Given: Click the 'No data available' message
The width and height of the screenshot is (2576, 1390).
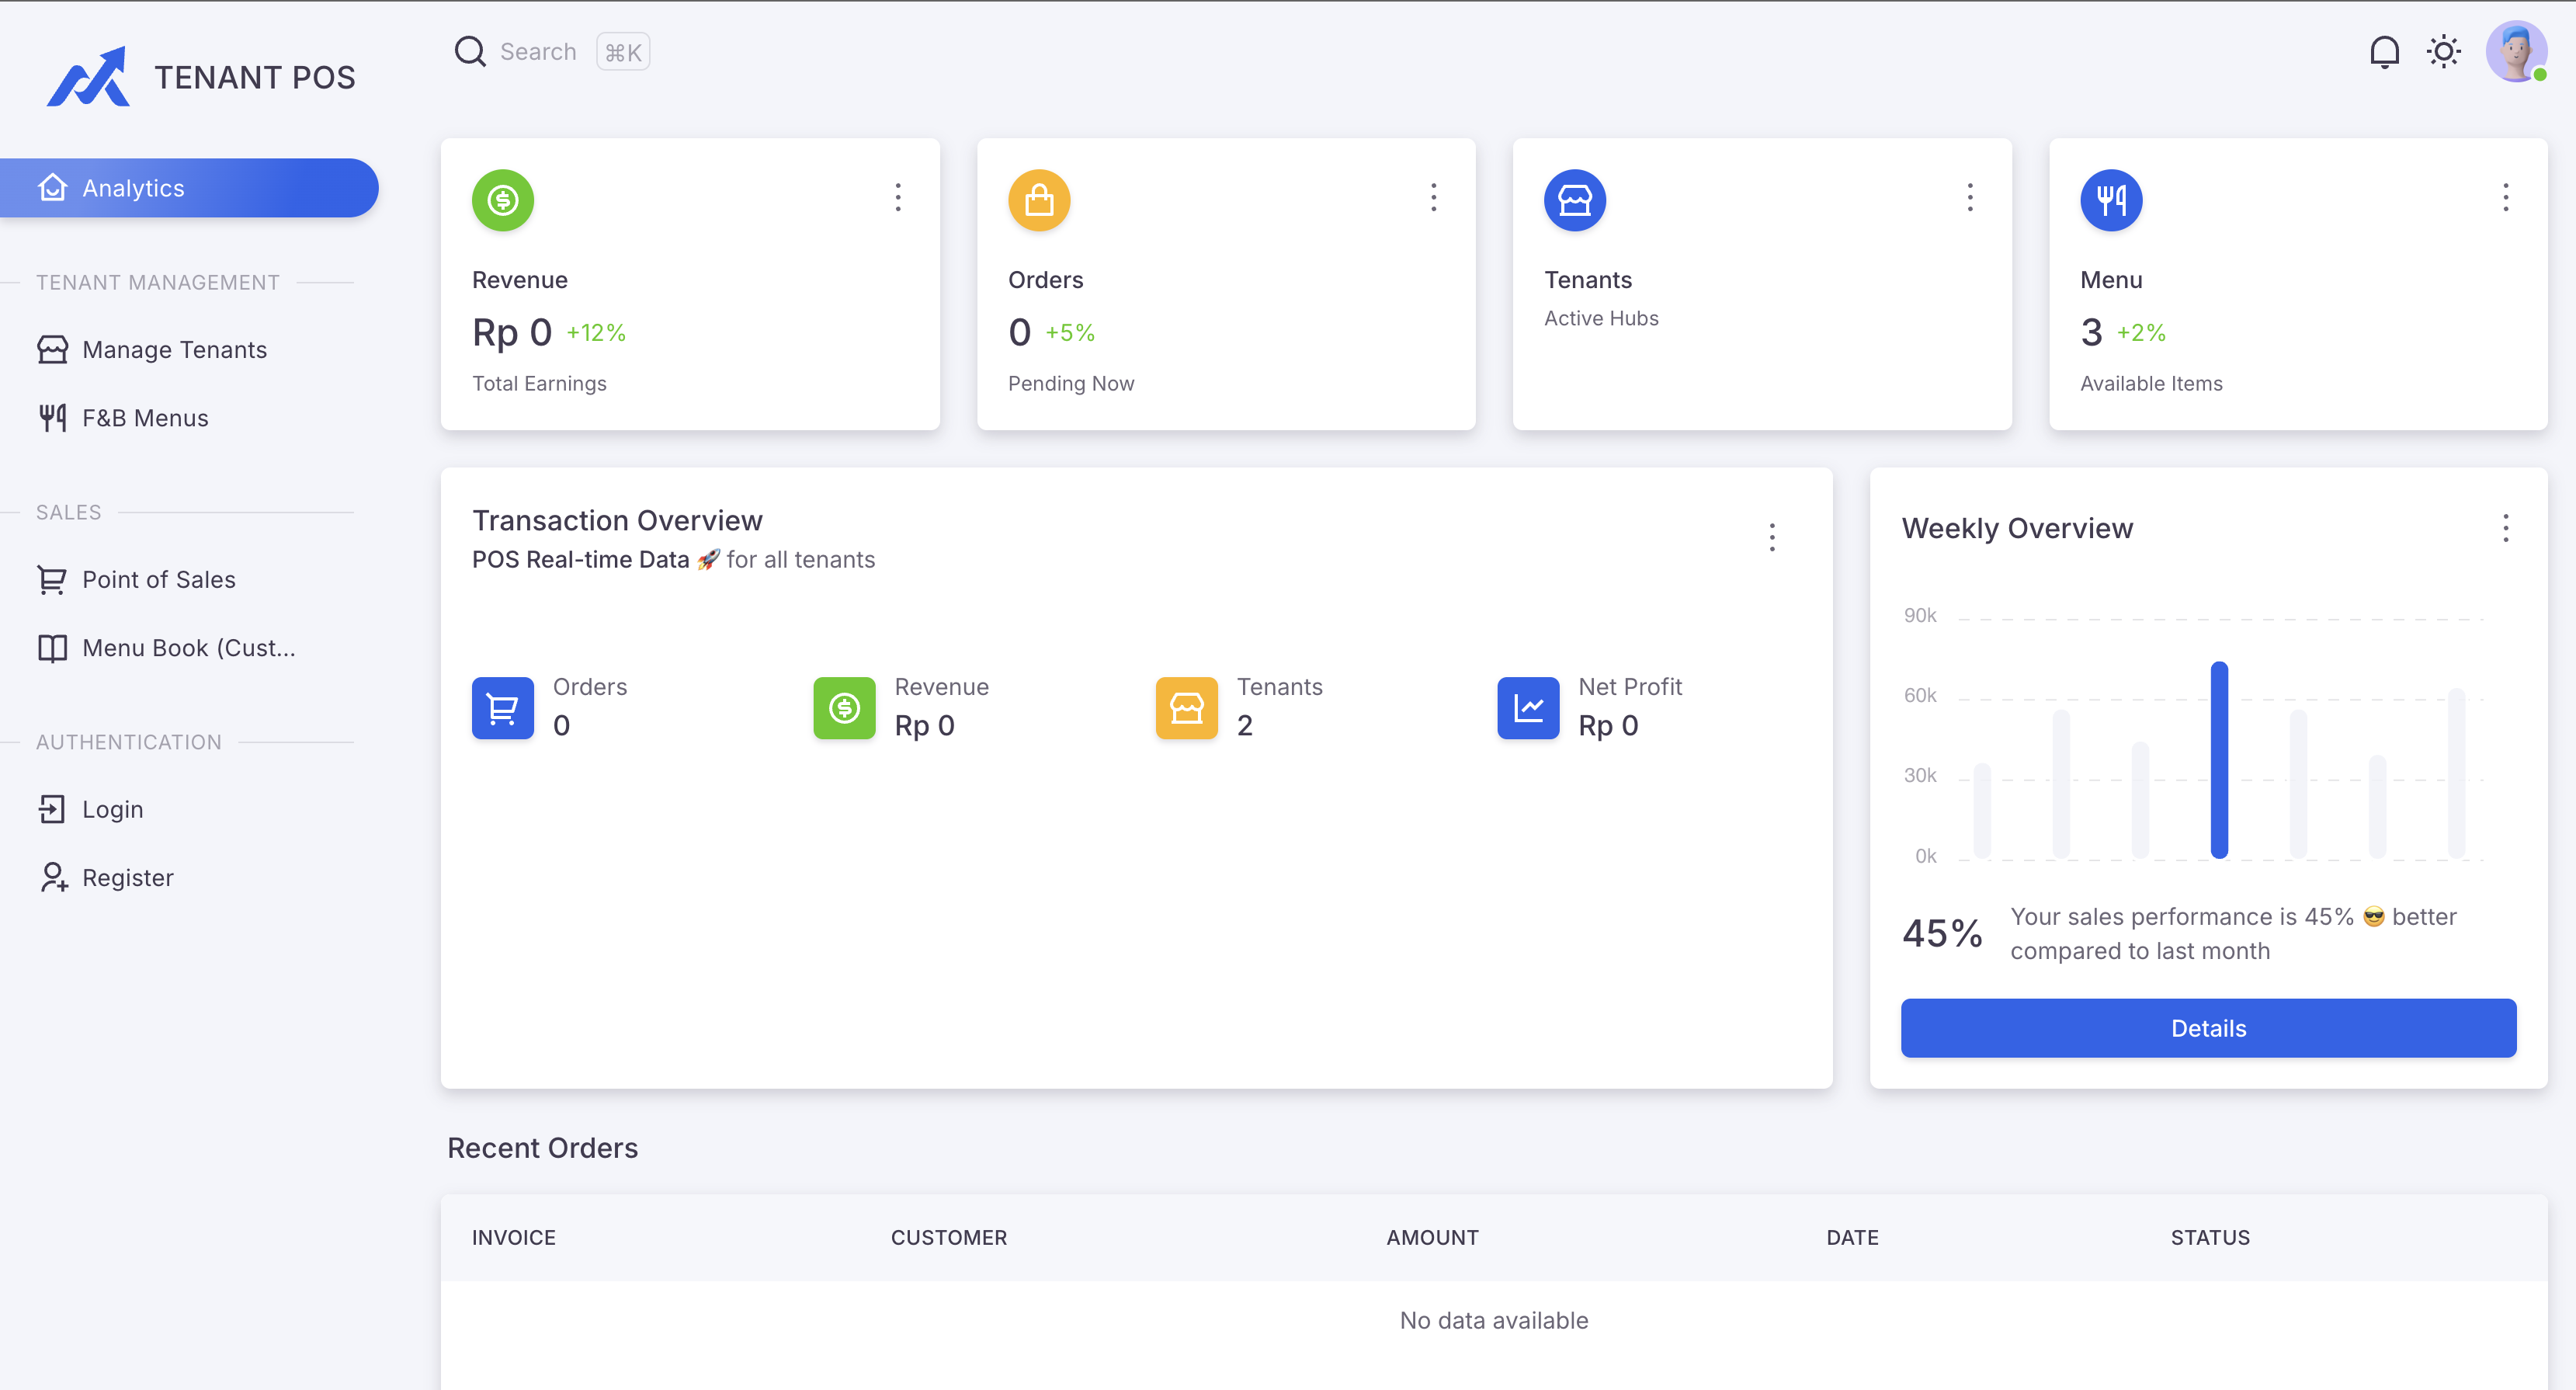Looking at the screenshot, I should [x=1494, y=1321].
